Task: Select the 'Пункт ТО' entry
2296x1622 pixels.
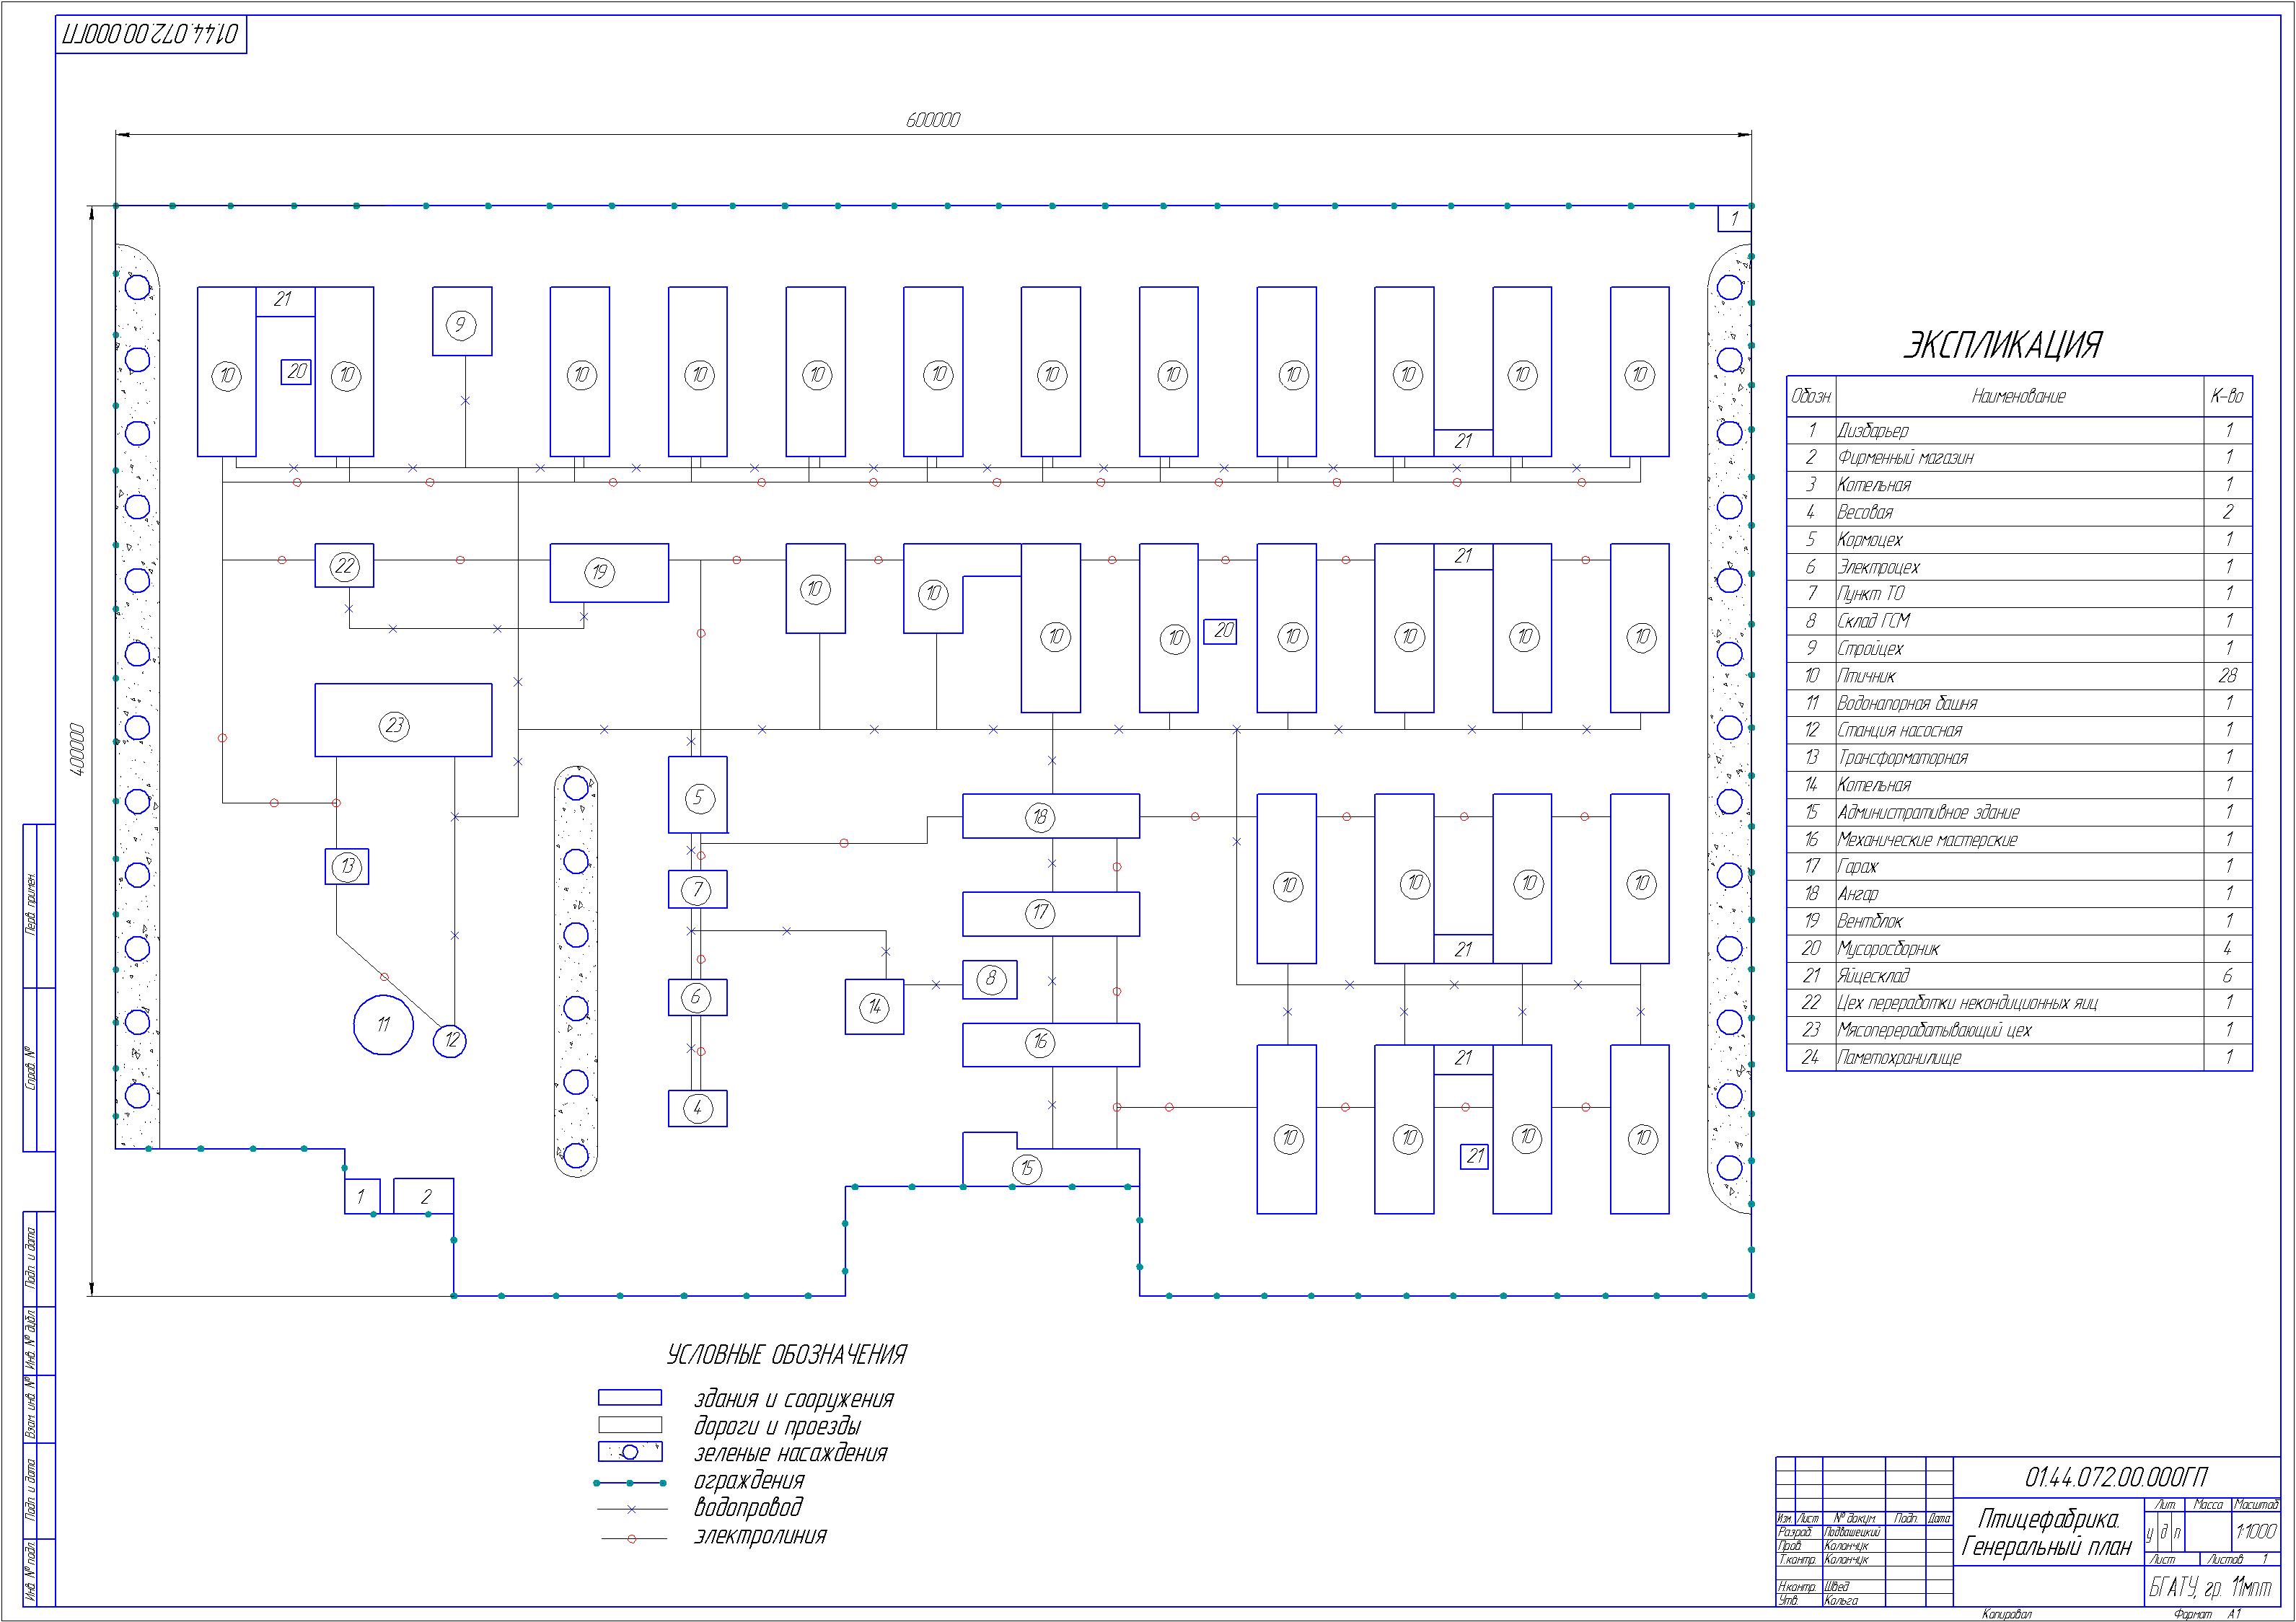Action: [x=1871, y=594]
